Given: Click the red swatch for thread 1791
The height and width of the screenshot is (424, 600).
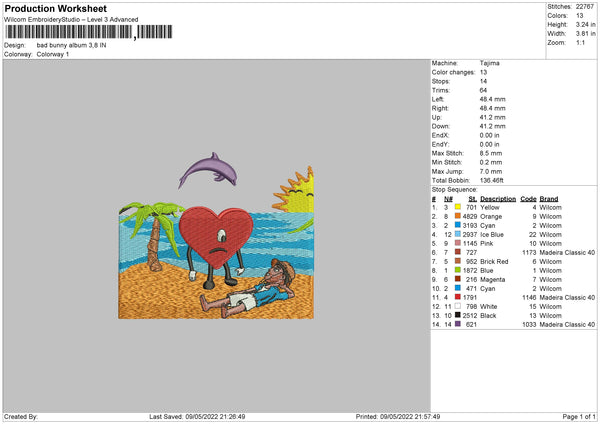Looking at the screenshot, I should pyautogui.click(x=458, y=297).
